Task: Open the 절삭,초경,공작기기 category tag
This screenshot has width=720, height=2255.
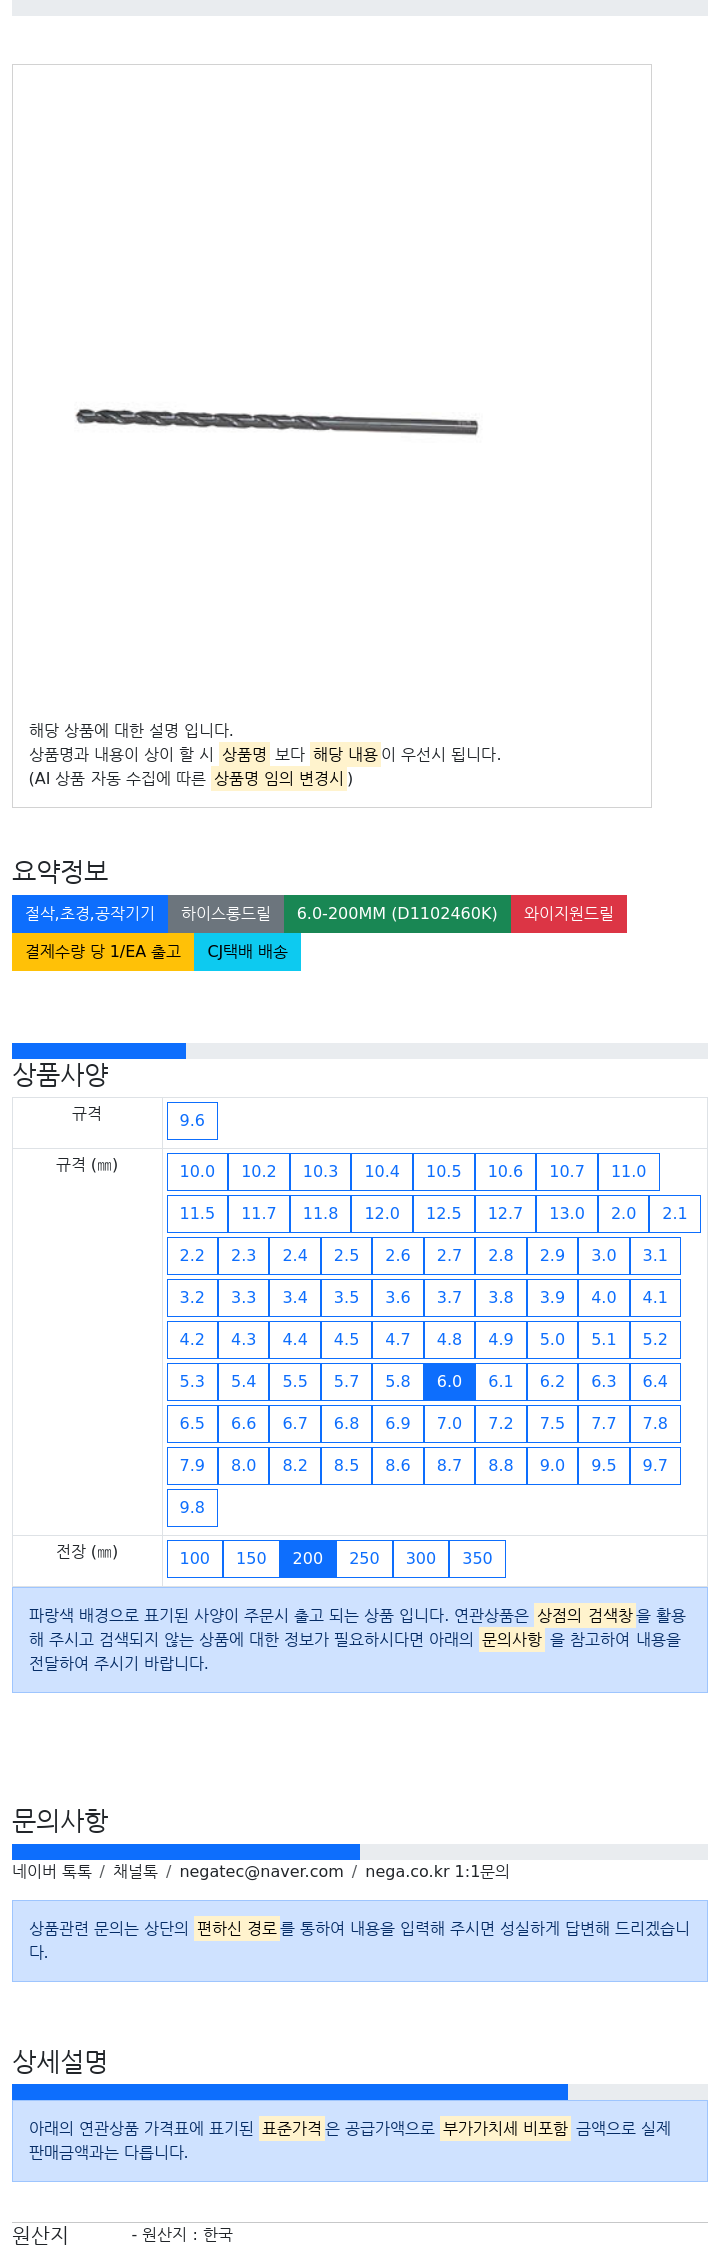Action: [x=90, y=913]
